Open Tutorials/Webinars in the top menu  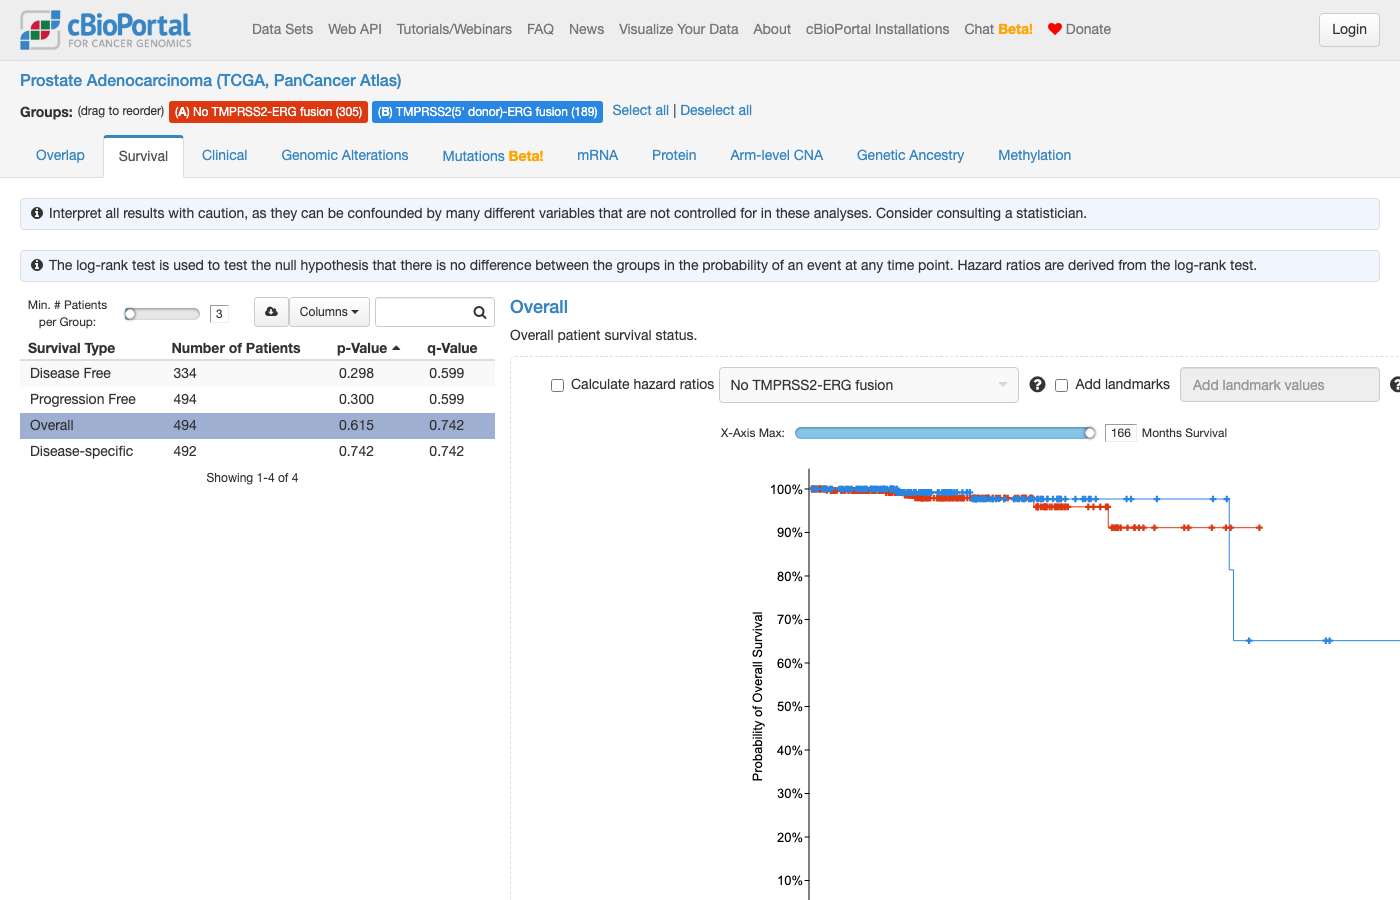coord(454,29)
